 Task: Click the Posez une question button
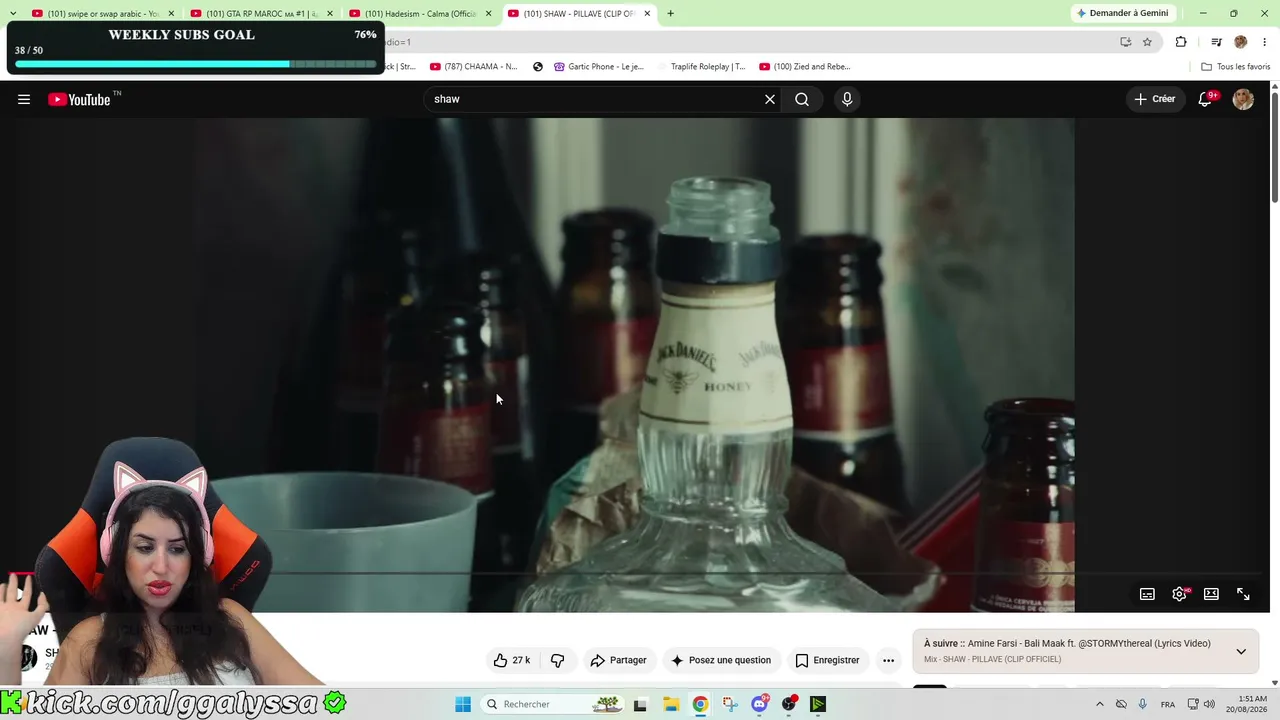point(720,660)
